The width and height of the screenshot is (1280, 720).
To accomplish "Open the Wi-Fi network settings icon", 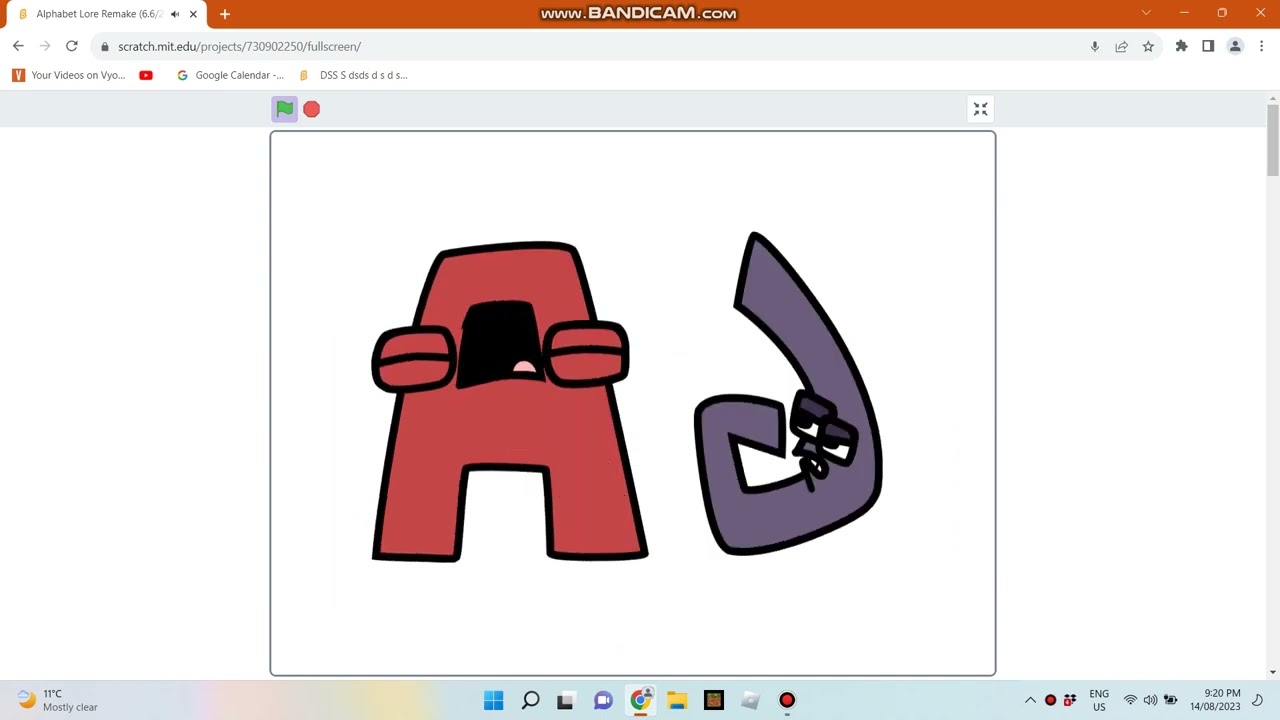I will click(1130, 700).
